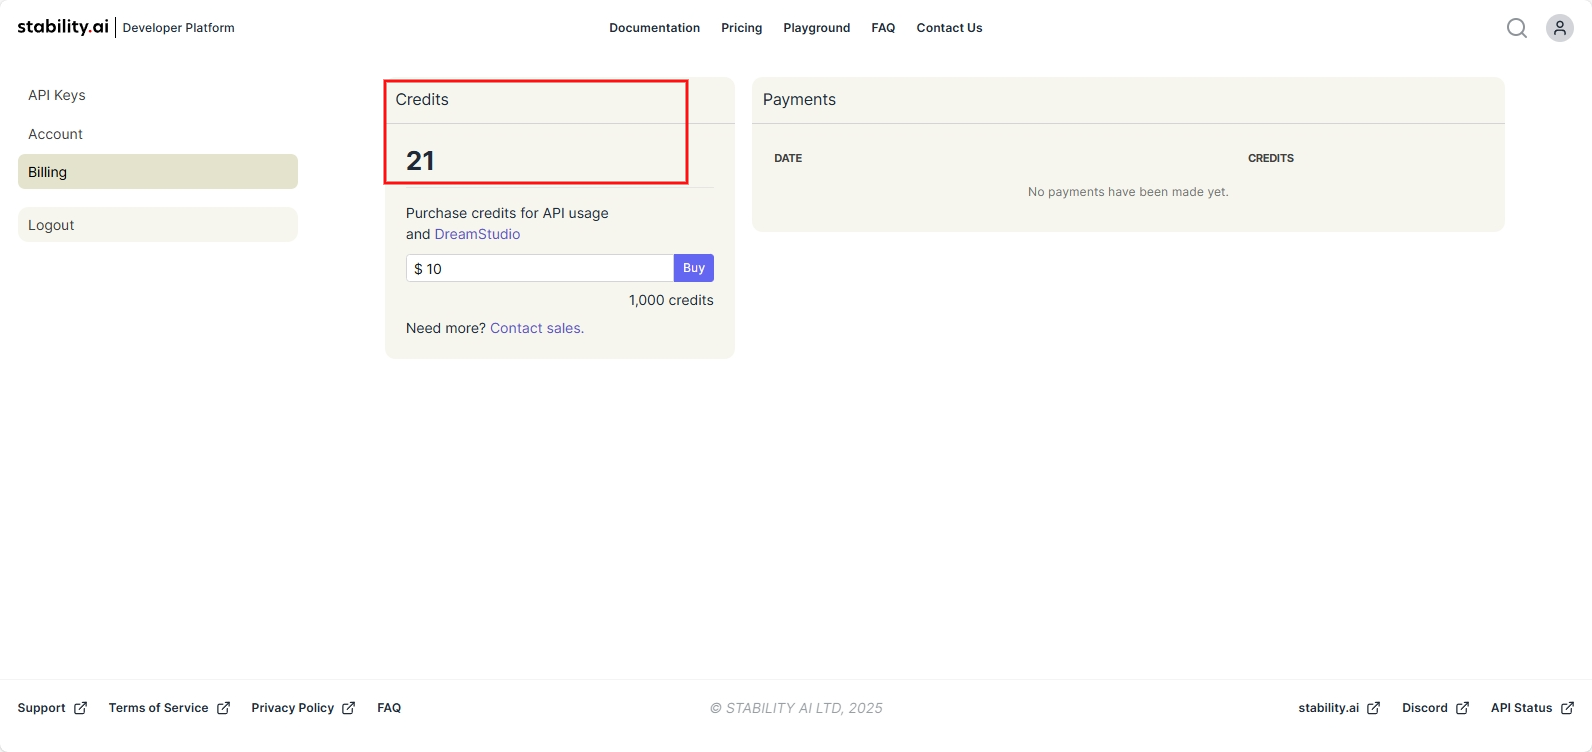Click the '1,000 credits' text

(x=671, y=300)
